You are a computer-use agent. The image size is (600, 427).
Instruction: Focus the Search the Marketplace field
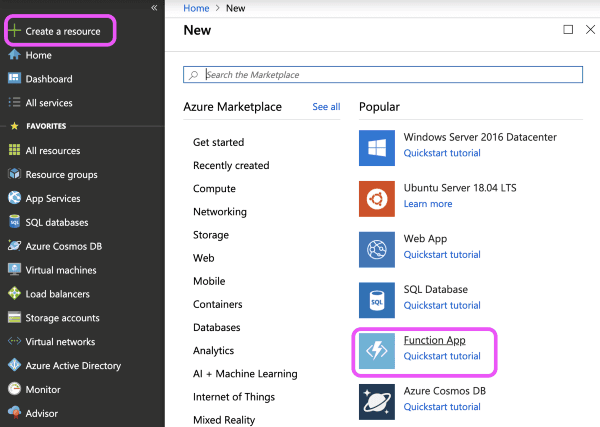click(383, 75)
